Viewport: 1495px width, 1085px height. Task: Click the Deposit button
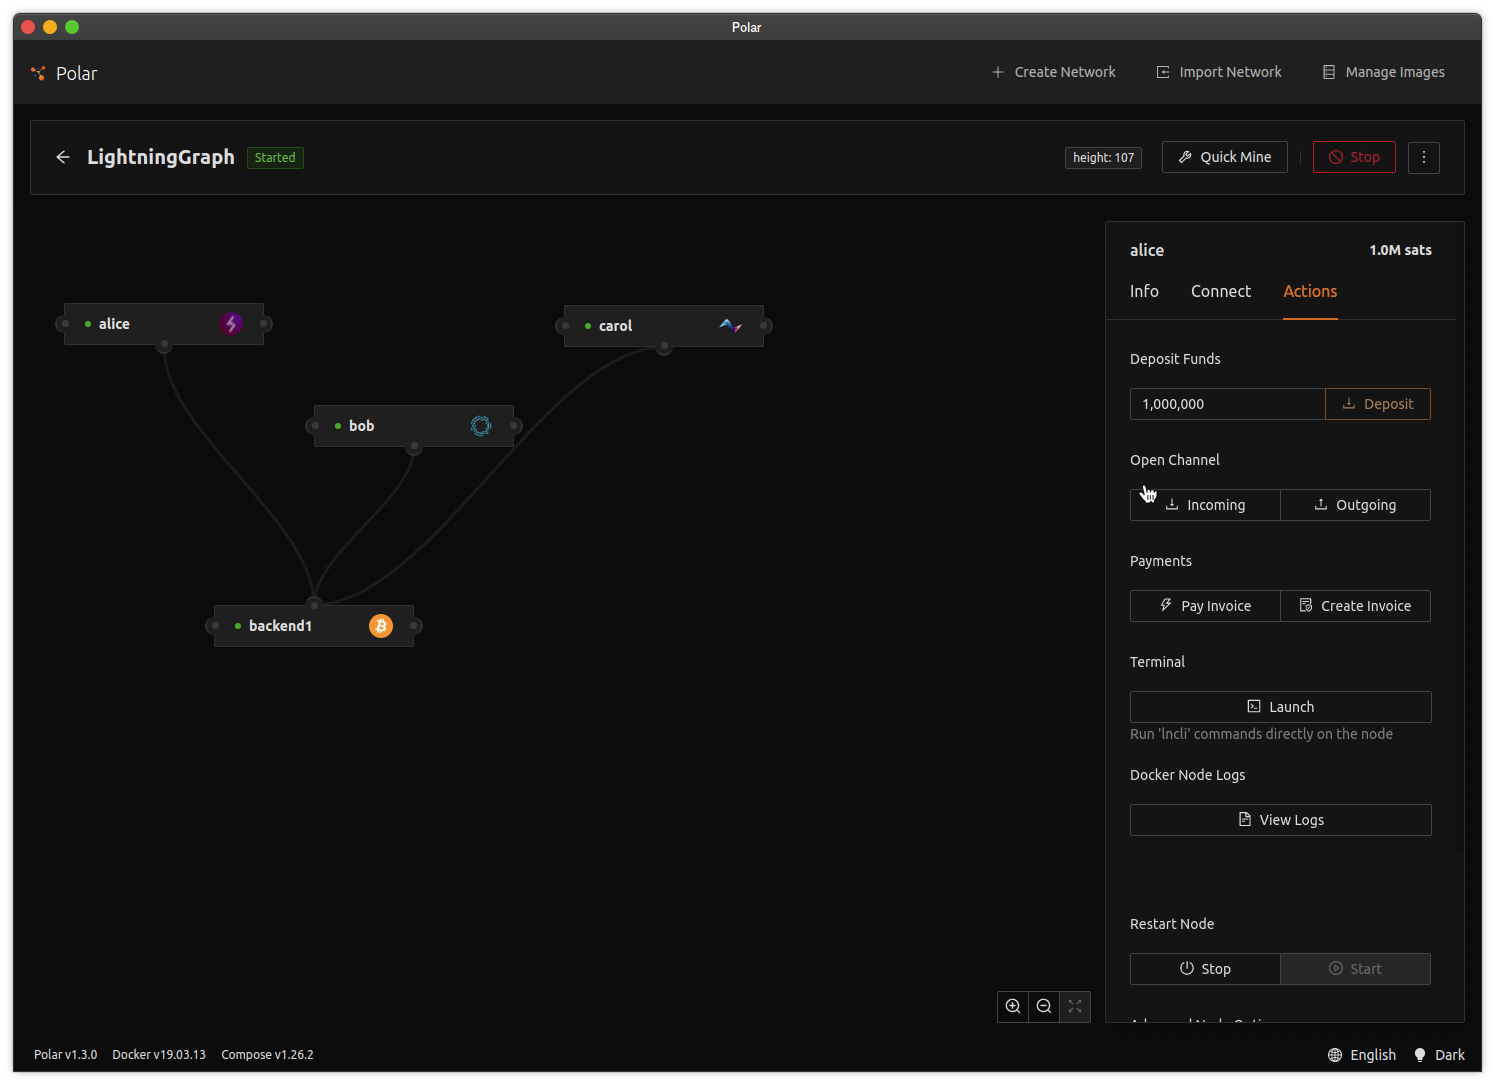1378,404
